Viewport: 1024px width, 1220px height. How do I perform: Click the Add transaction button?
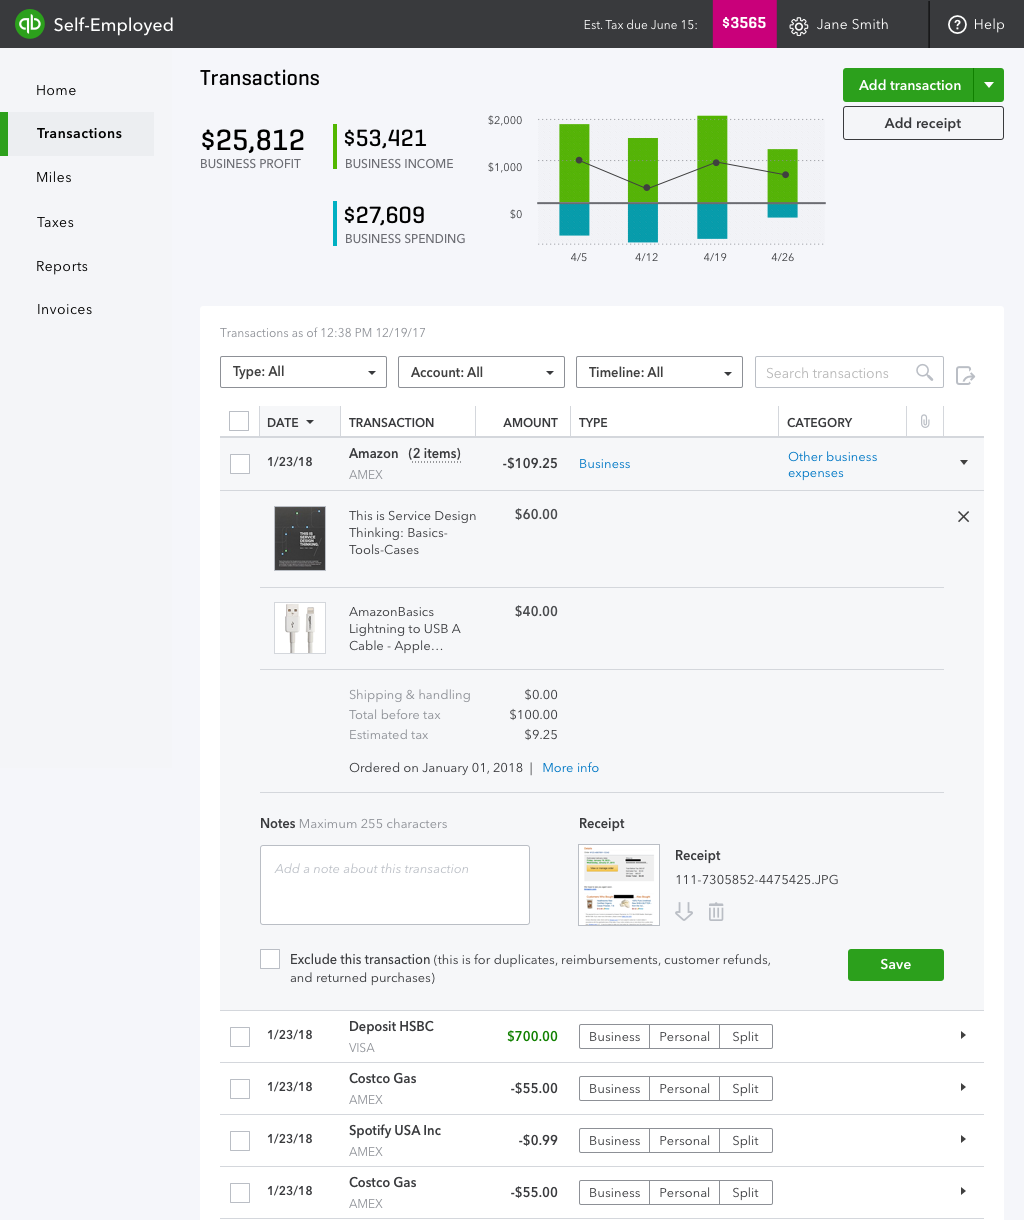point(910,85)
